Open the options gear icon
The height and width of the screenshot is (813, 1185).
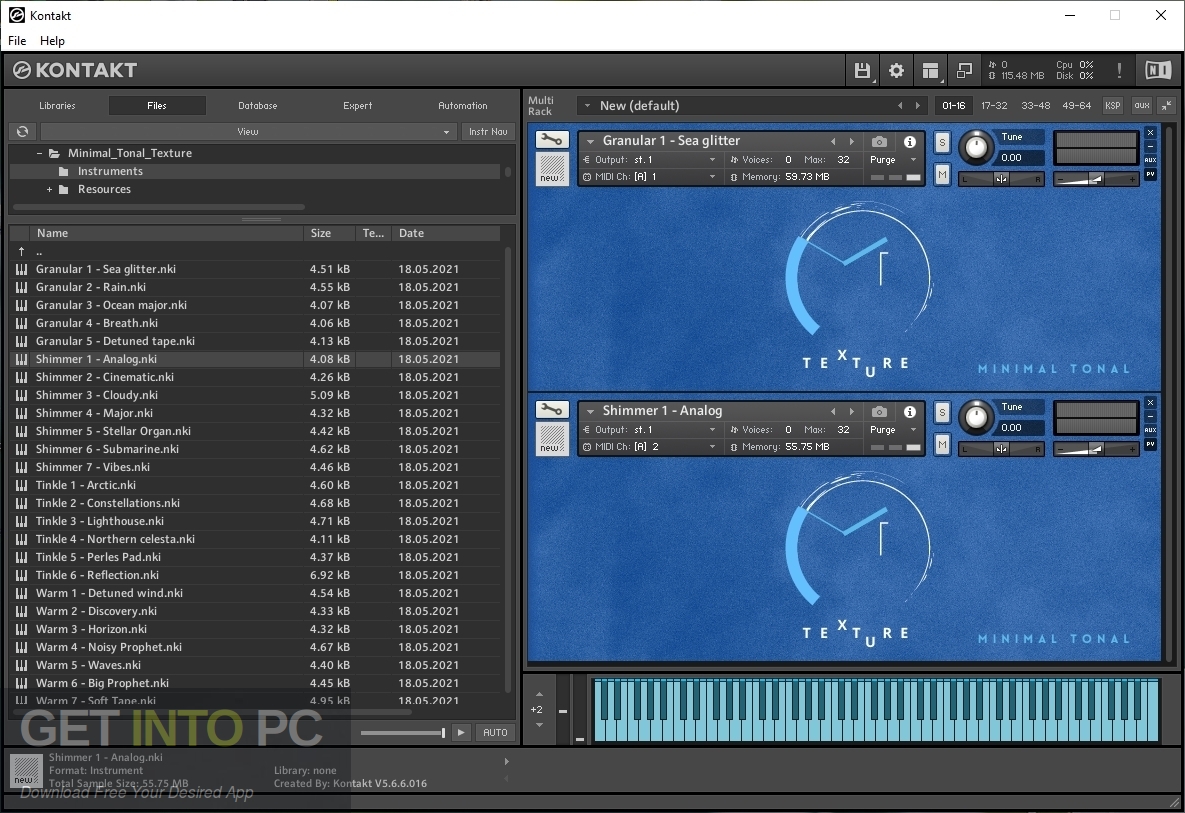pyautogui.click(x=896, y=70)
